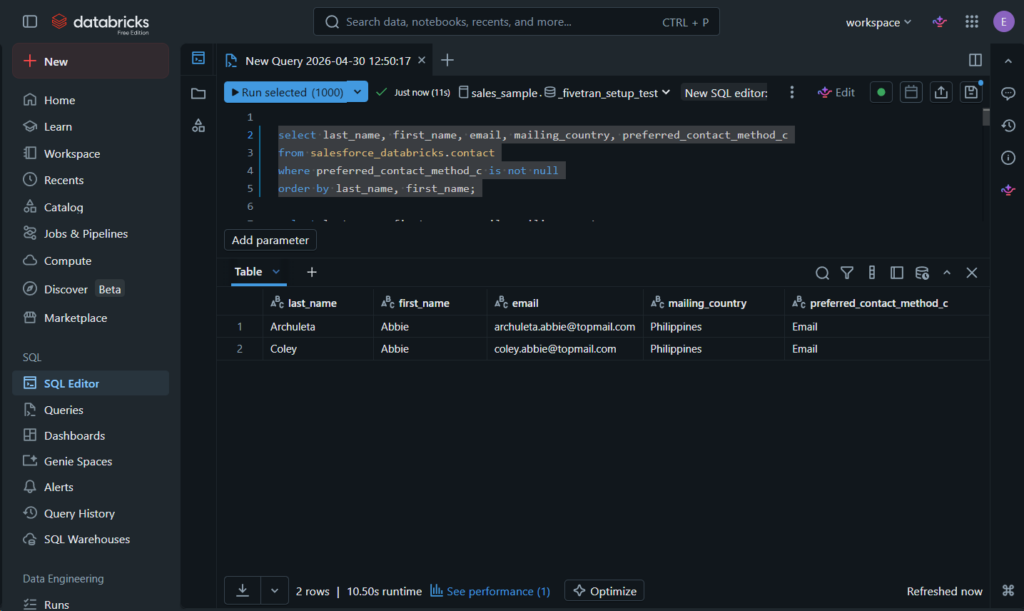
Task: Save the query using the save icon
Action: click(x=971, y=93)
